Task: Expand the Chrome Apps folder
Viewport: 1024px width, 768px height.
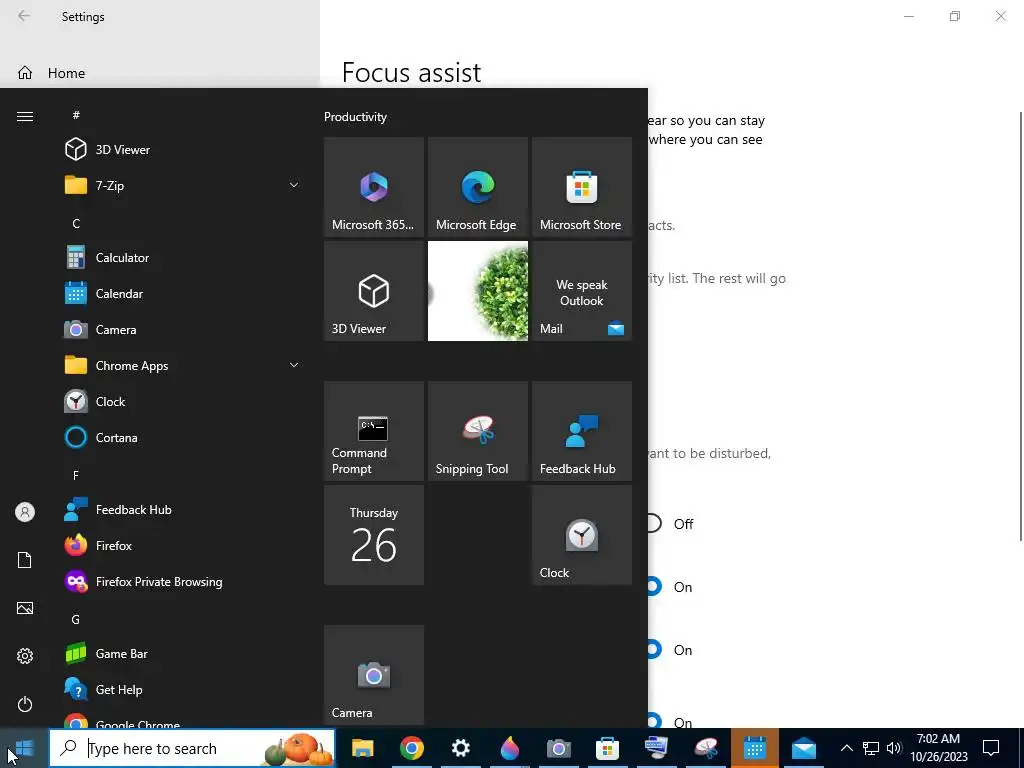Action: 183,366
